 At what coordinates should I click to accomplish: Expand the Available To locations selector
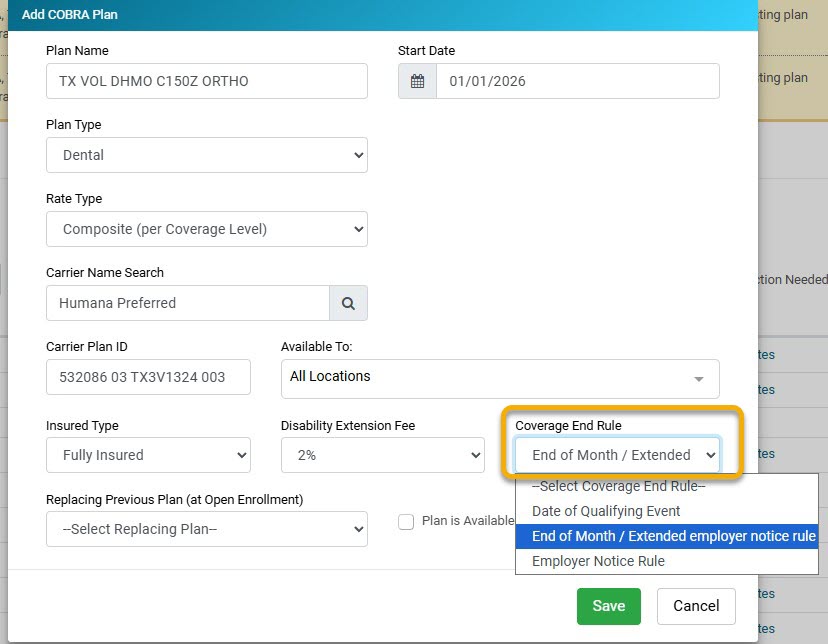(499, 377)
